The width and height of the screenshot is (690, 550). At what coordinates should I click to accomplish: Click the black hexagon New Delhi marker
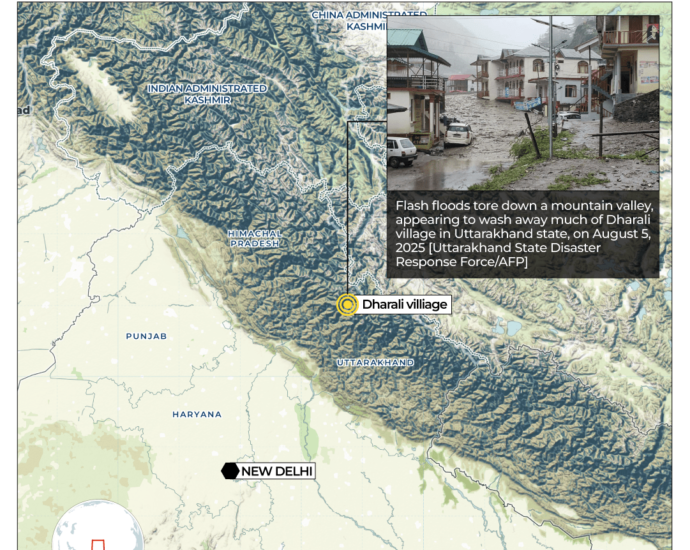pos(230,471)
